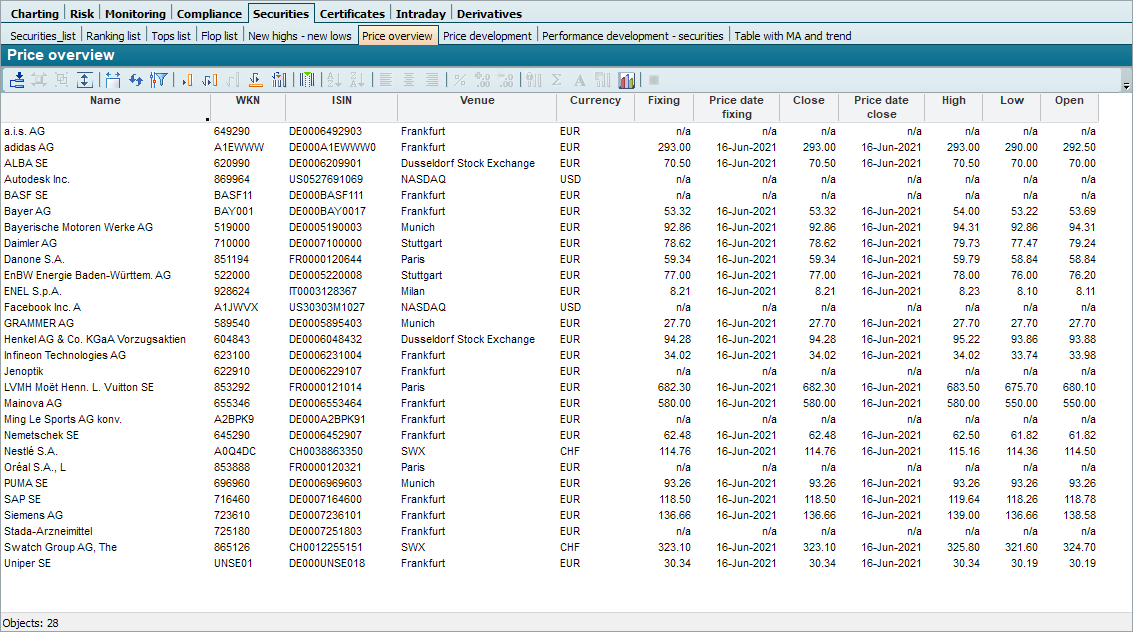The height and width of the screenshot is (632, 1133).
Task: Click the blue refresh arrows toolbar icon
Action: pyautogui.click(x=136, y=80)
